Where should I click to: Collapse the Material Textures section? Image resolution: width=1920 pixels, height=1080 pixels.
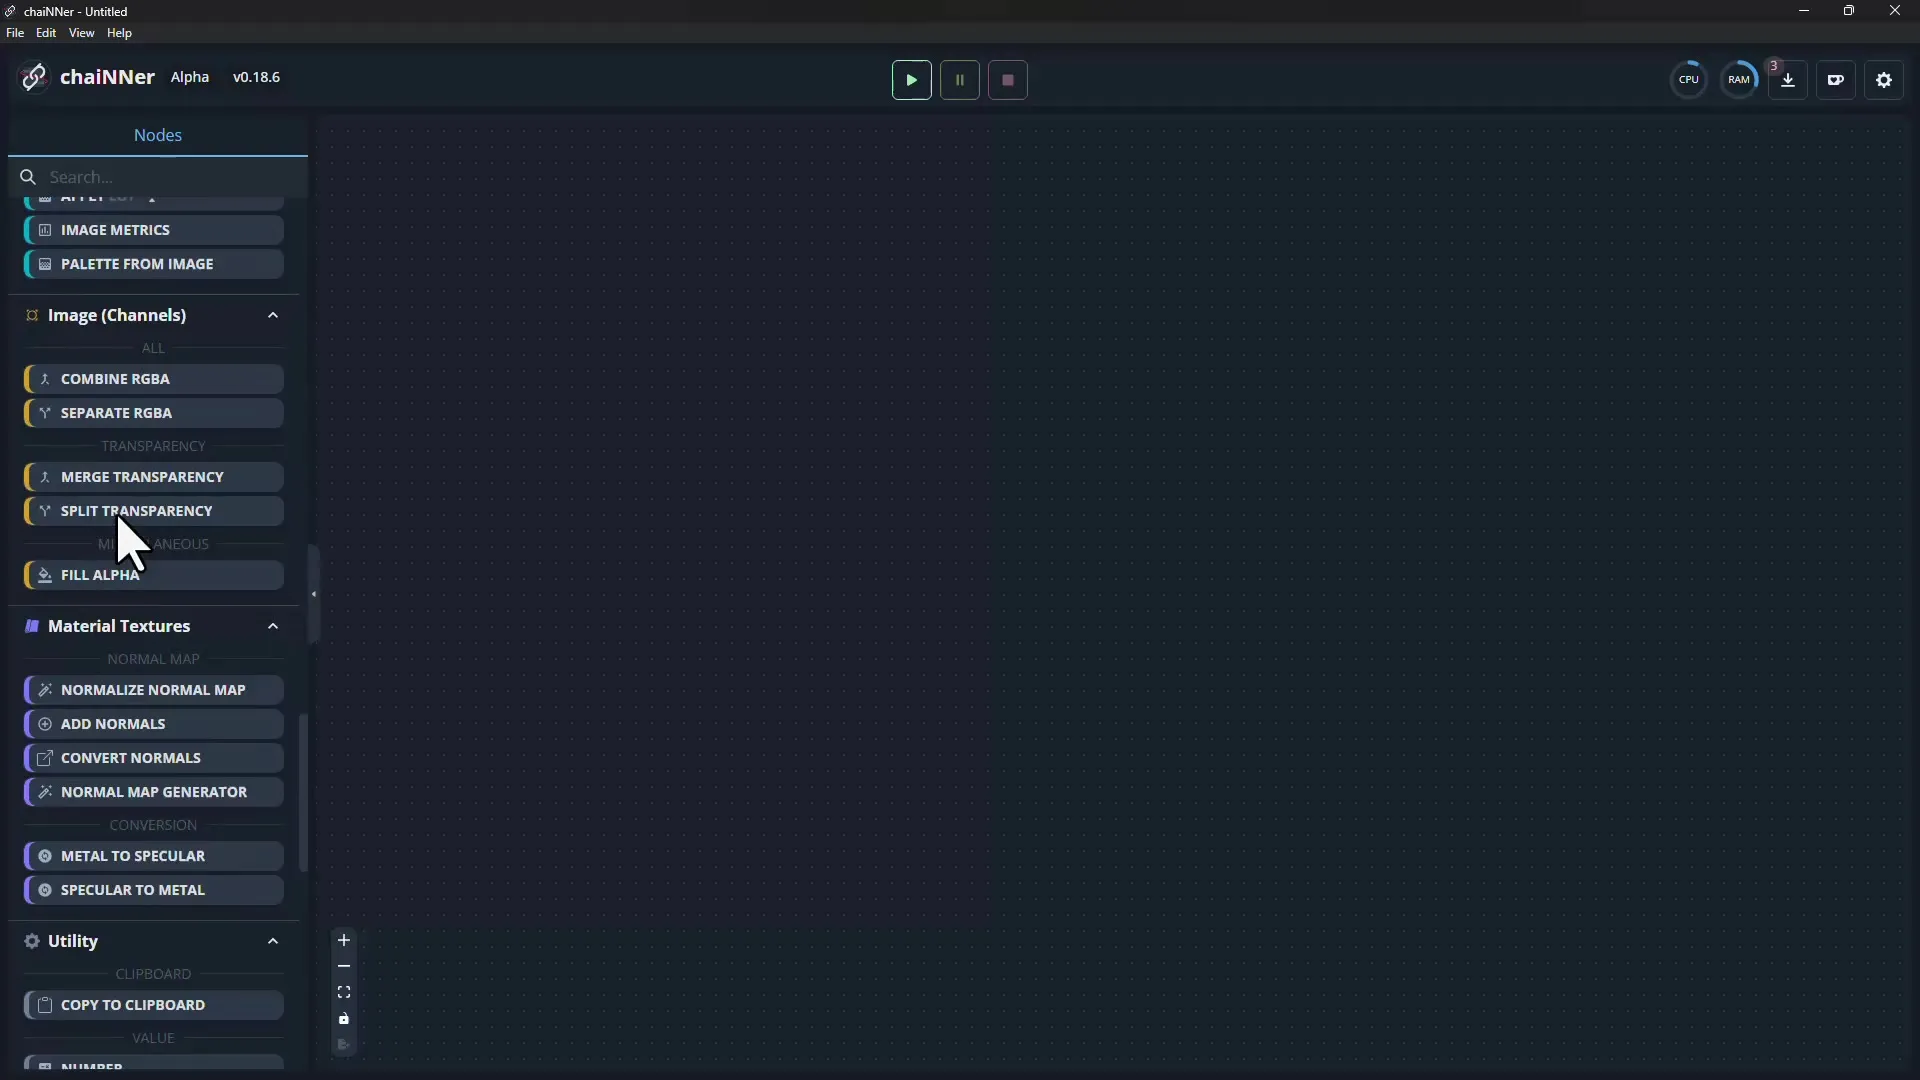pos(272,625)
